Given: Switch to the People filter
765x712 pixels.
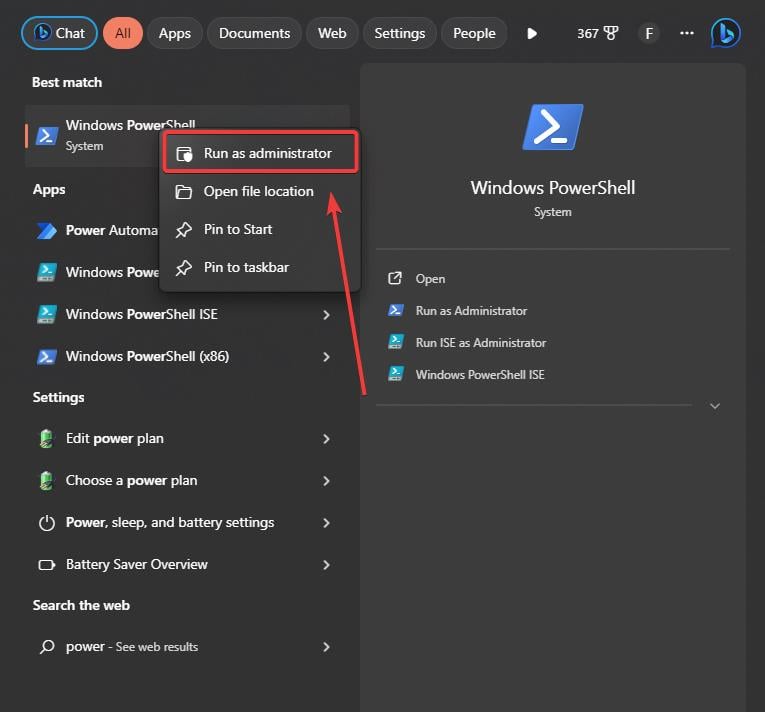Looking at the screenshot, I should point(474,33).
